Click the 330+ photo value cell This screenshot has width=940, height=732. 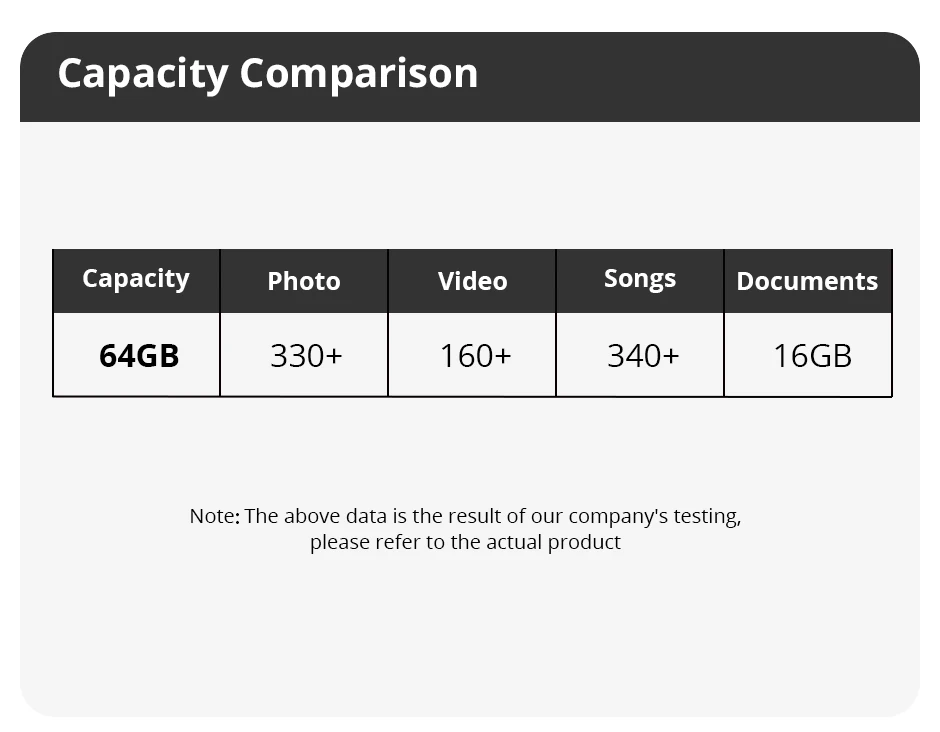(x=306, y=356)
